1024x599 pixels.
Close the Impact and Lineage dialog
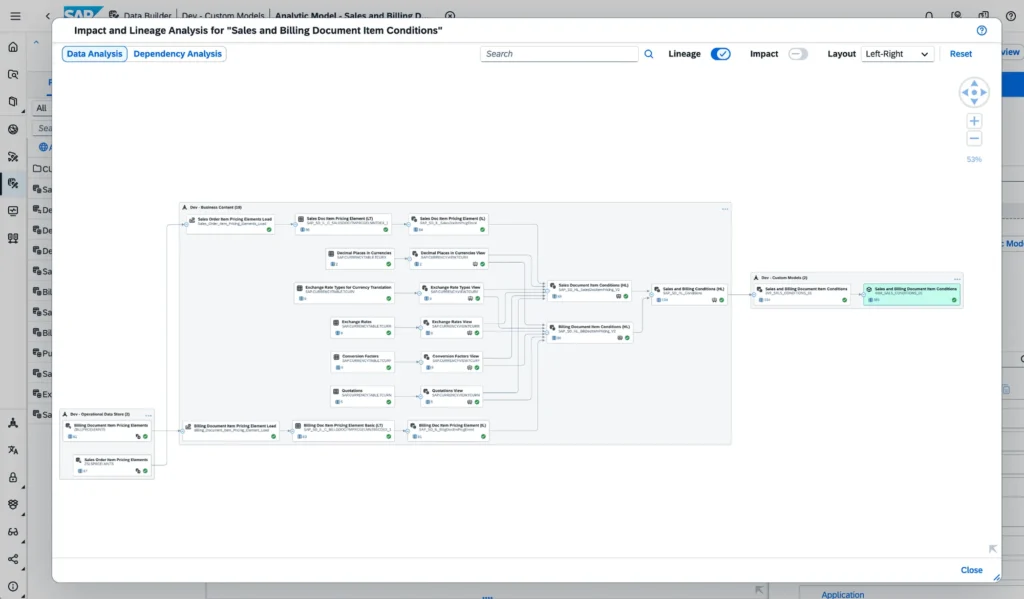971,570
